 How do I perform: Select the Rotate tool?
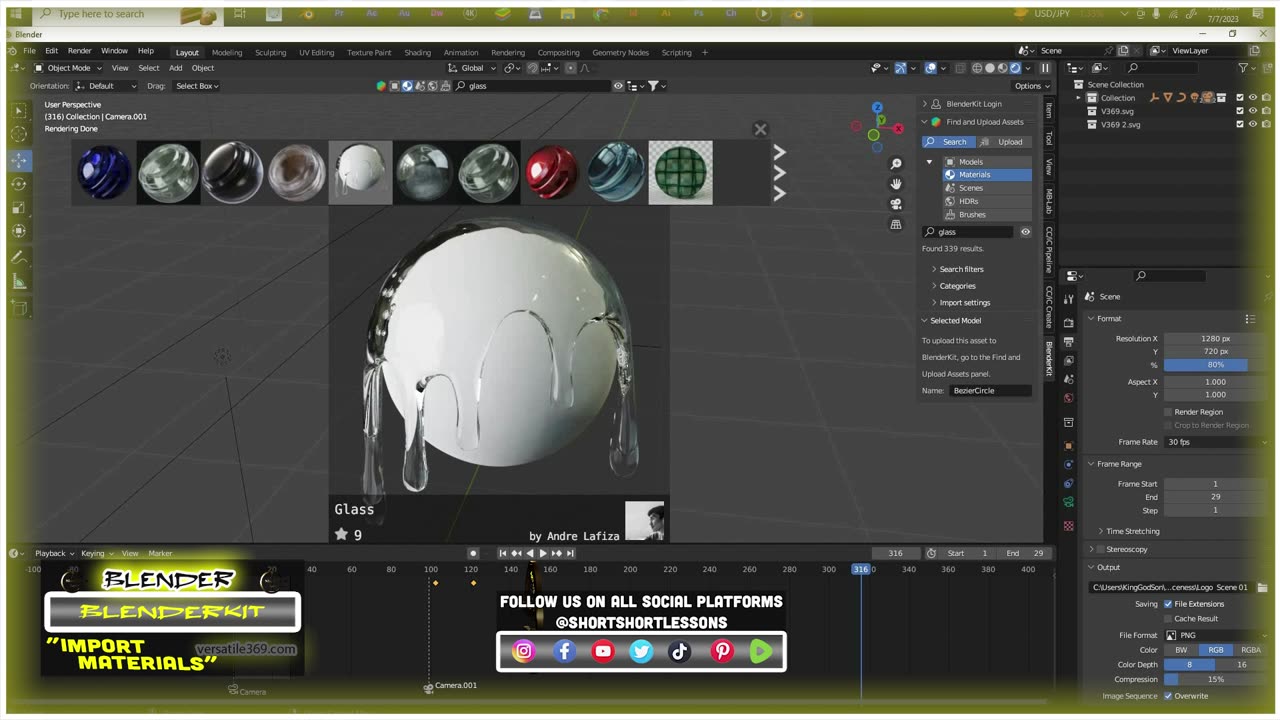tap(19, 184)
